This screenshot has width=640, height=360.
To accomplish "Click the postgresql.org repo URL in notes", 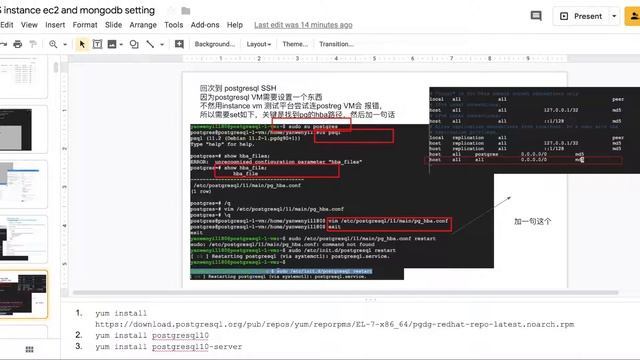I will 335,324.
